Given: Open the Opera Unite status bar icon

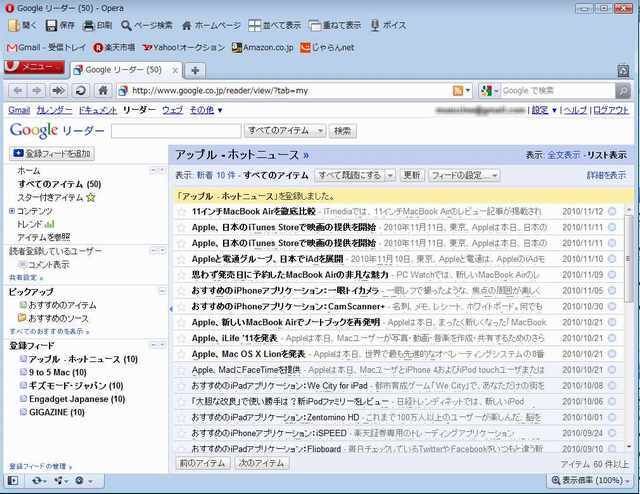Looking at the screenshot, I should click(61, 481).
